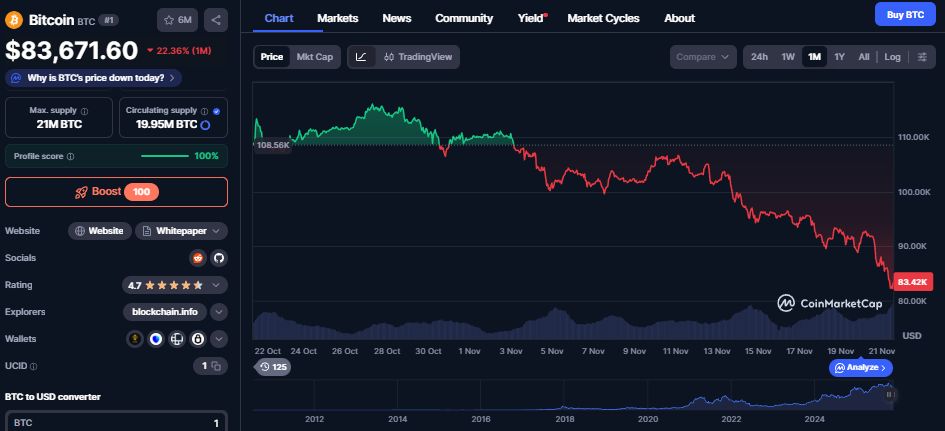Click the Bitcoin logo icon
Image resolution: width=945 pixels, height=431 pixels.
click(14, 20)
